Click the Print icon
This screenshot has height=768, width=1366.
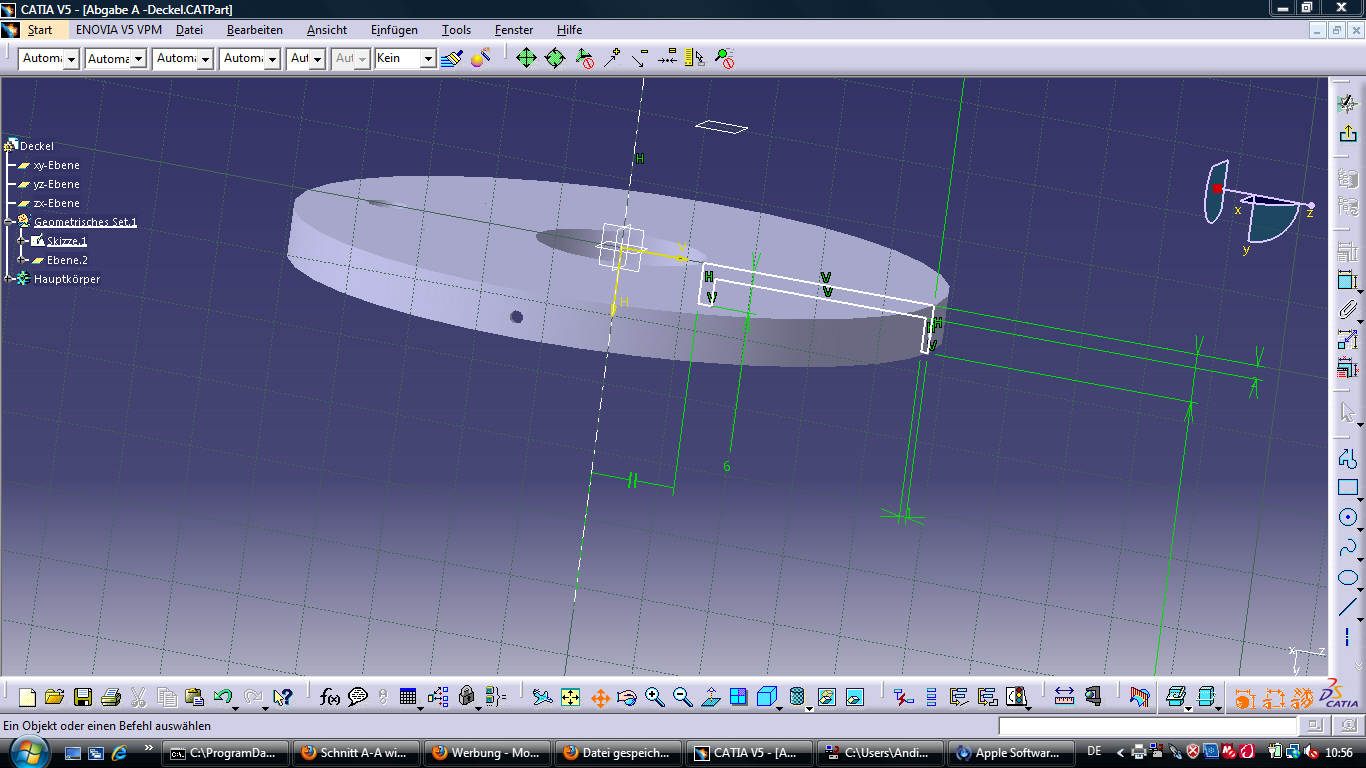click(x=111, y=697)
